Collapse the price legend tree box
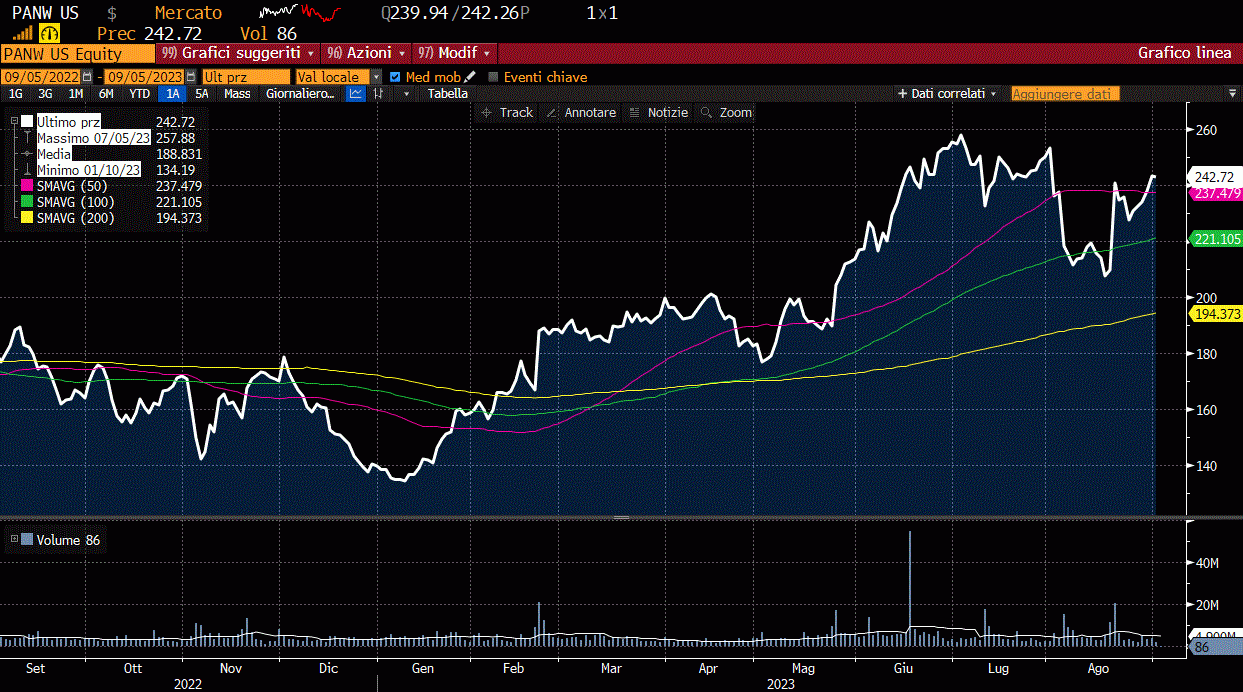 tap(14, 121)
